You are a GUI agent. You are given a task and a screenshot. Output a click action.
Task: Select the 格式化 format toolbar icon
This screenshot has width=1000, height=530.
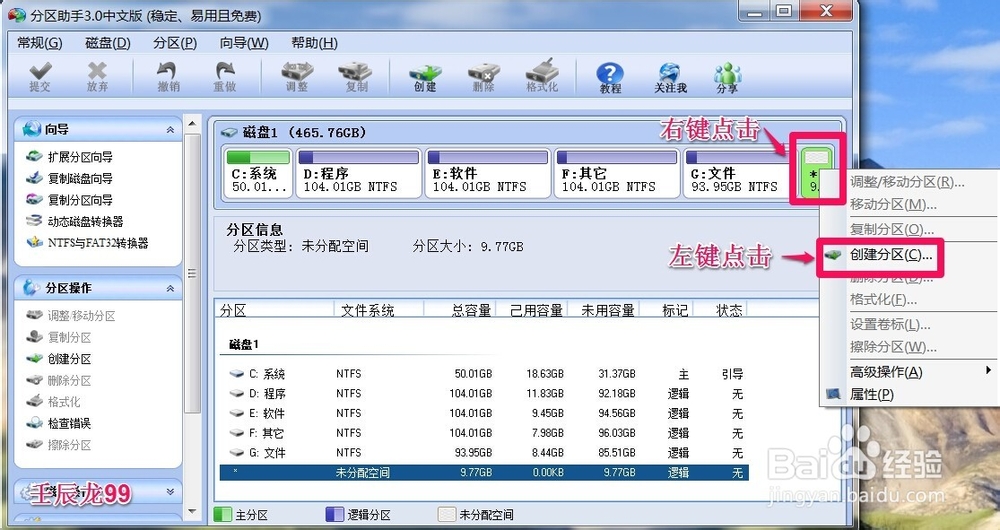pyautogui.click(x=542, y=77)
